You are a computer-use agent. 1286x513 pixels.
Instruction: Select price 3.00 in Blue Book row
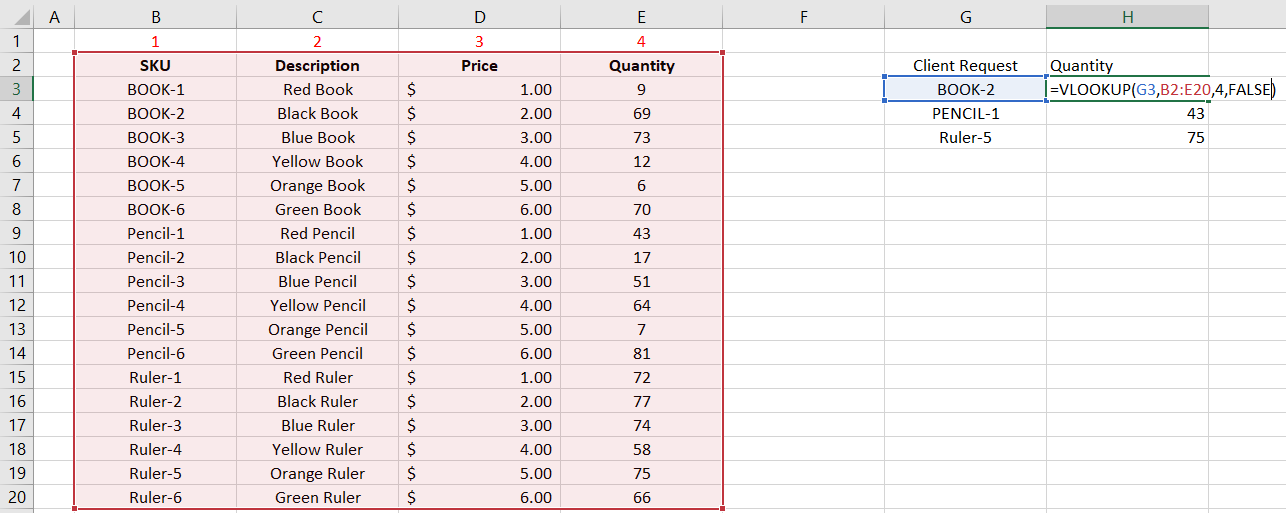(x=479, y=137)
